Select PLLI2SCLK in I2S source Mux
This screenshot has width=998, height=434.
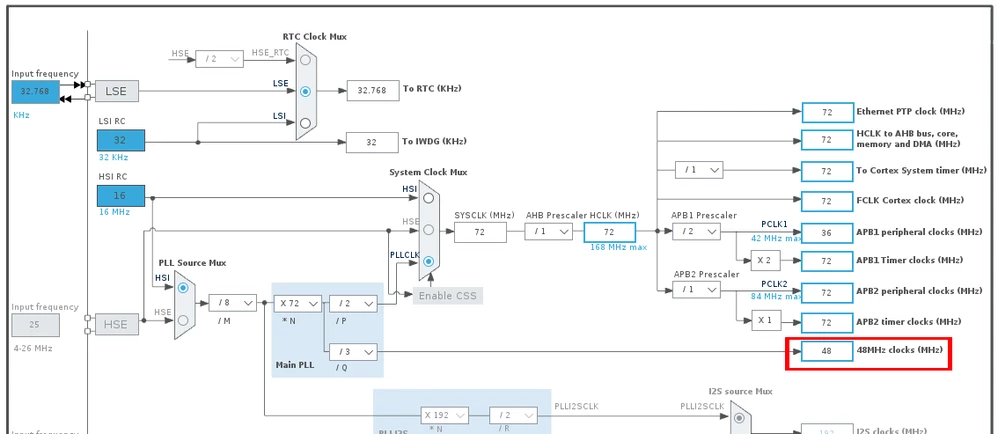[x=738, y=419]
